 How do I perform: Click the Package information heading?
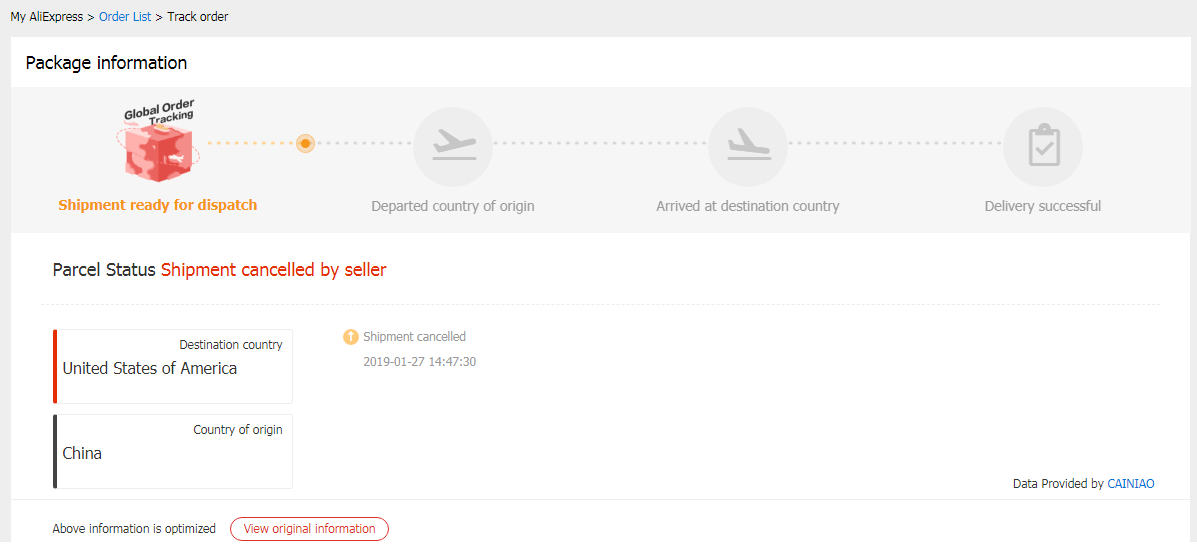click(x=106, y=63)
